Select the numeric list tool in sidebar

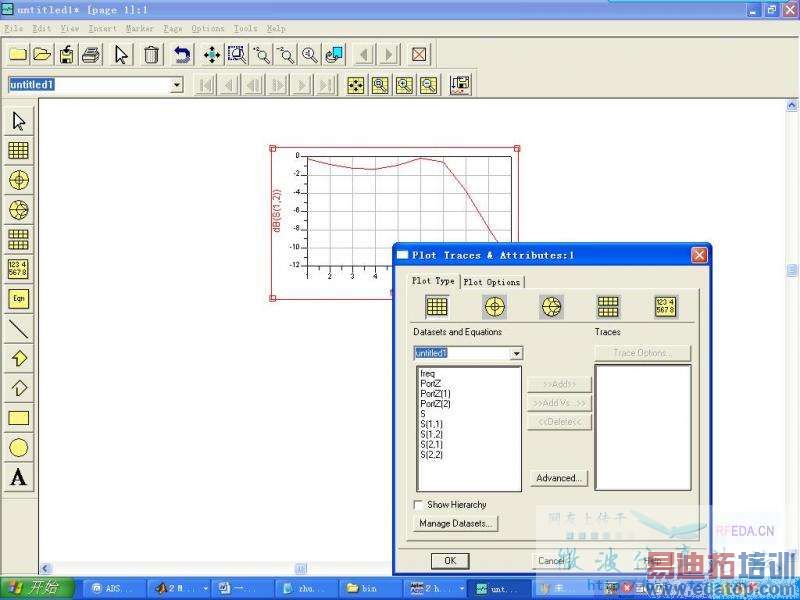(x=19, y=269)
